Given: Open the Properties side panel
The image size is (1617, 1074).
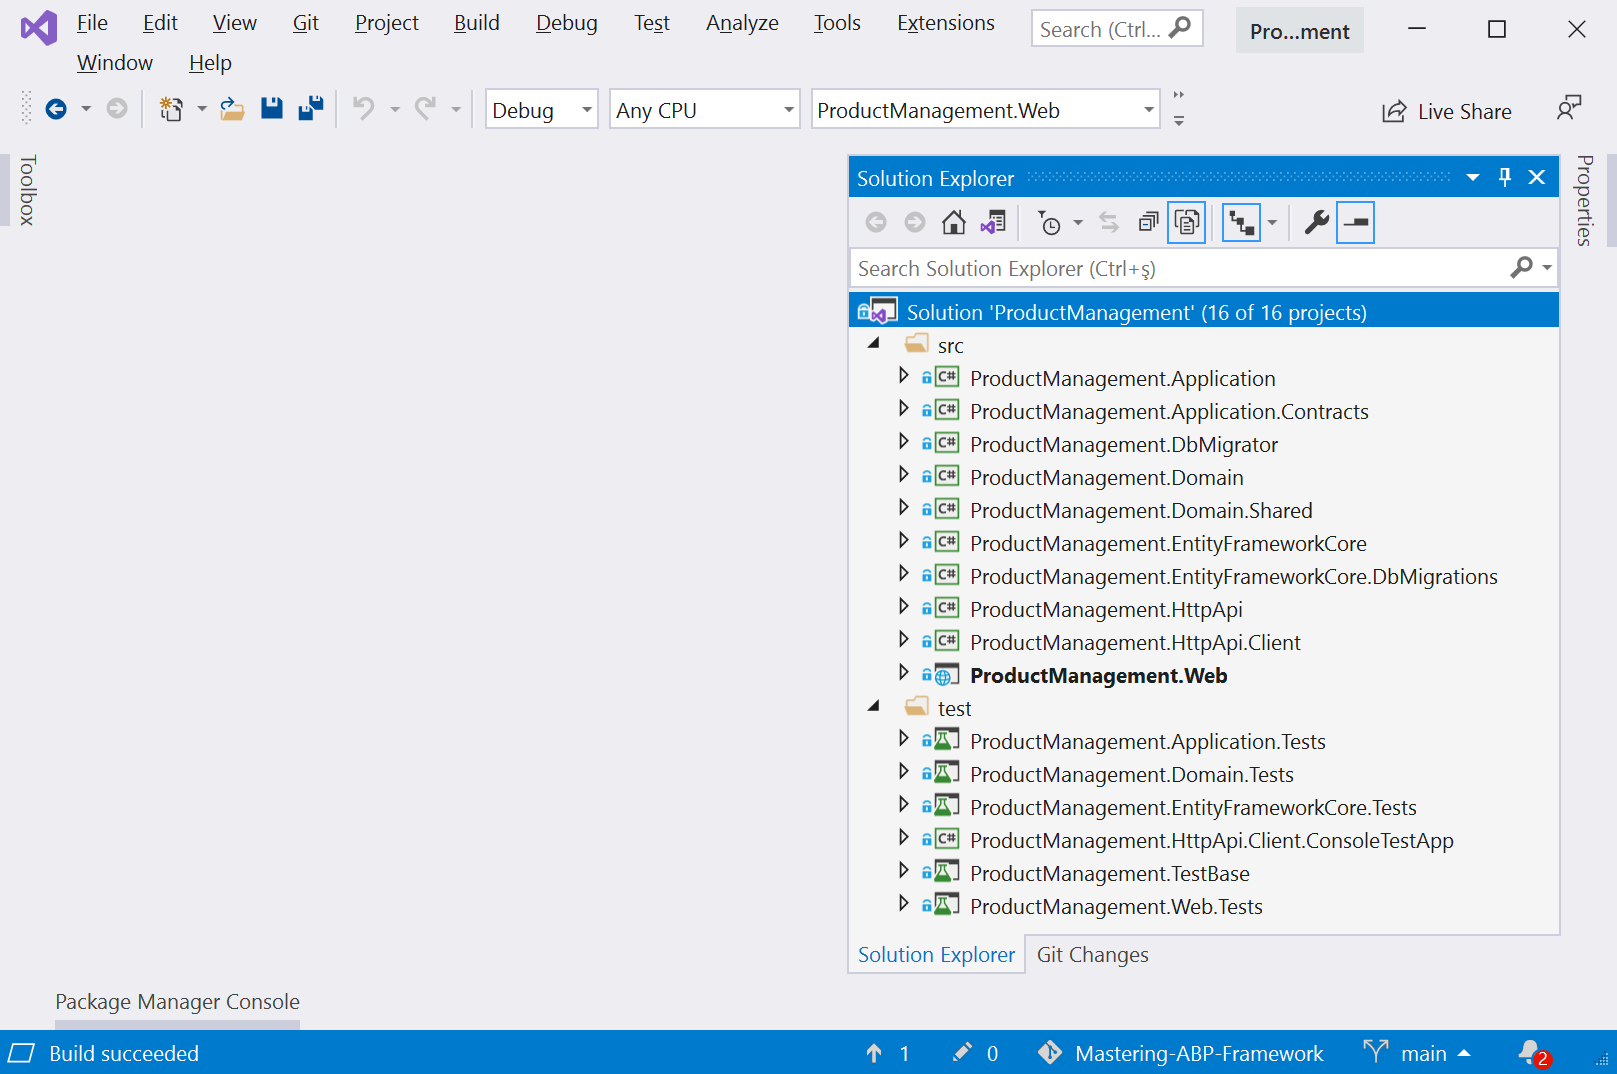Looking at the screenshot, I should [1584, 200].
